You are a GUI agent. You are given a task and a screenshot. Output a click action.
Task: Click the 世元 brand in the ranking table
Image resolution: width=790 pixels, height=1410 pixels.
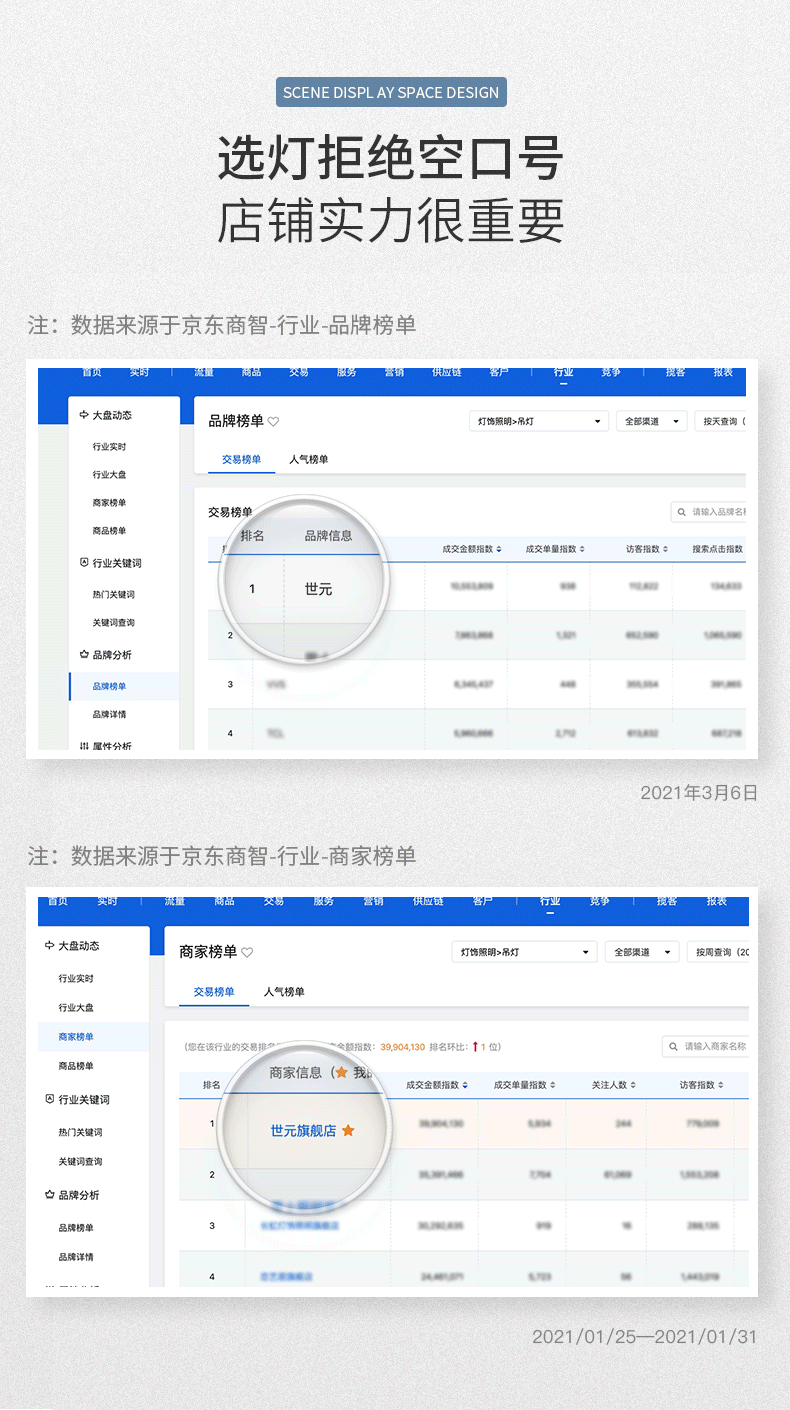coord(318,589)
